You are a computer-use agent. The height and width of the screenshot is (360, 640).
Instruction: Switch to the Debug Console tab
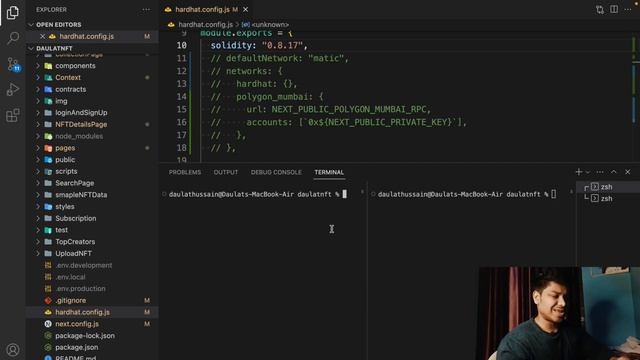[x=276, y=172]
